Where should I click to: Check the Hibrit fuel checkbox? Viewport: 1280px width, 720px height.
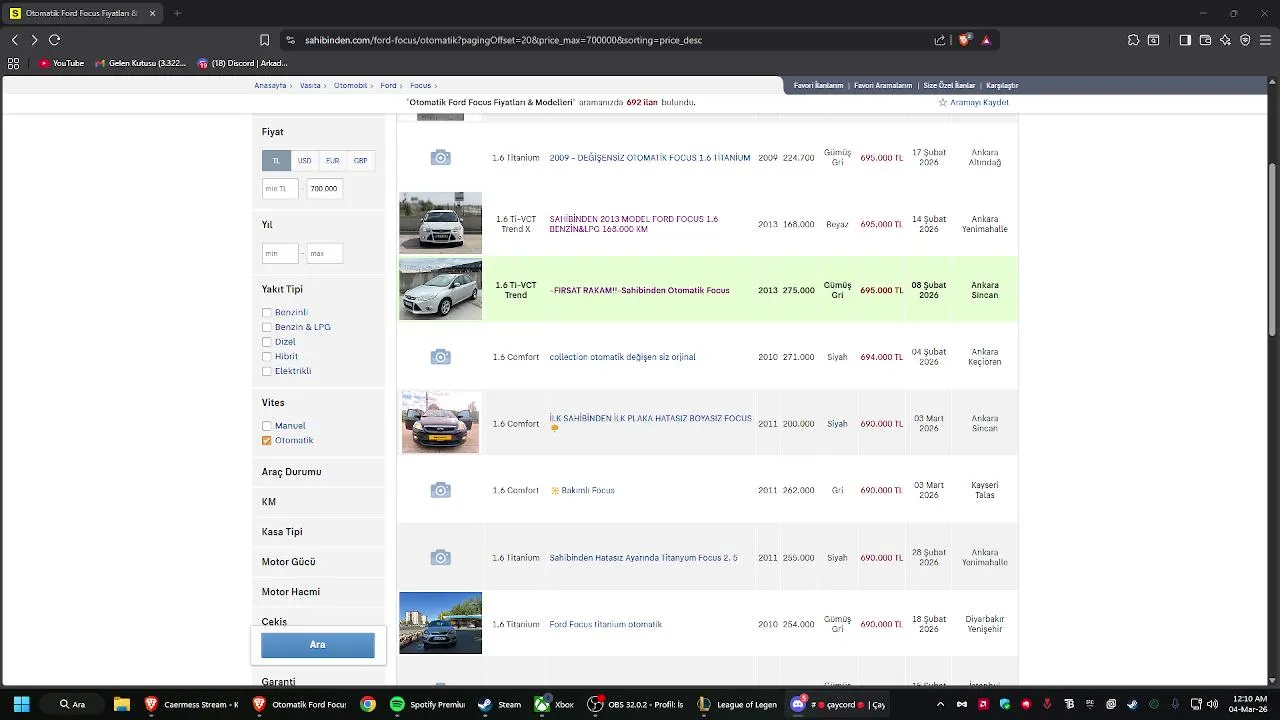coord(267,356)
